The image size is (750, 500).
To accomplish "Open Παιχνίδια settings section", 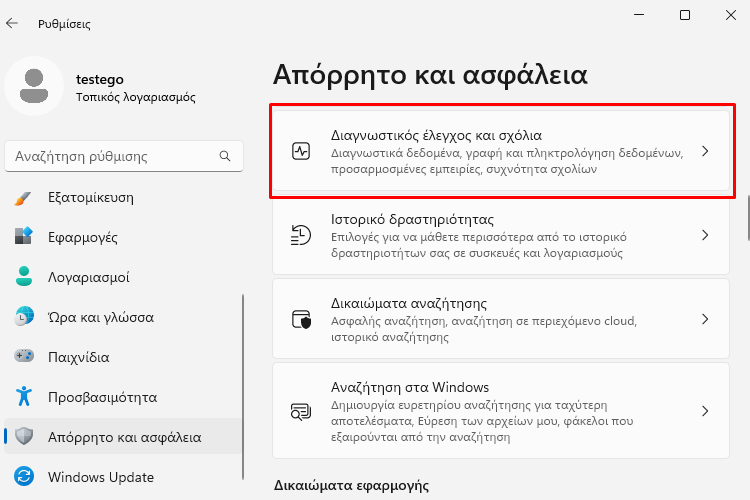I will [x=123, y=357].
